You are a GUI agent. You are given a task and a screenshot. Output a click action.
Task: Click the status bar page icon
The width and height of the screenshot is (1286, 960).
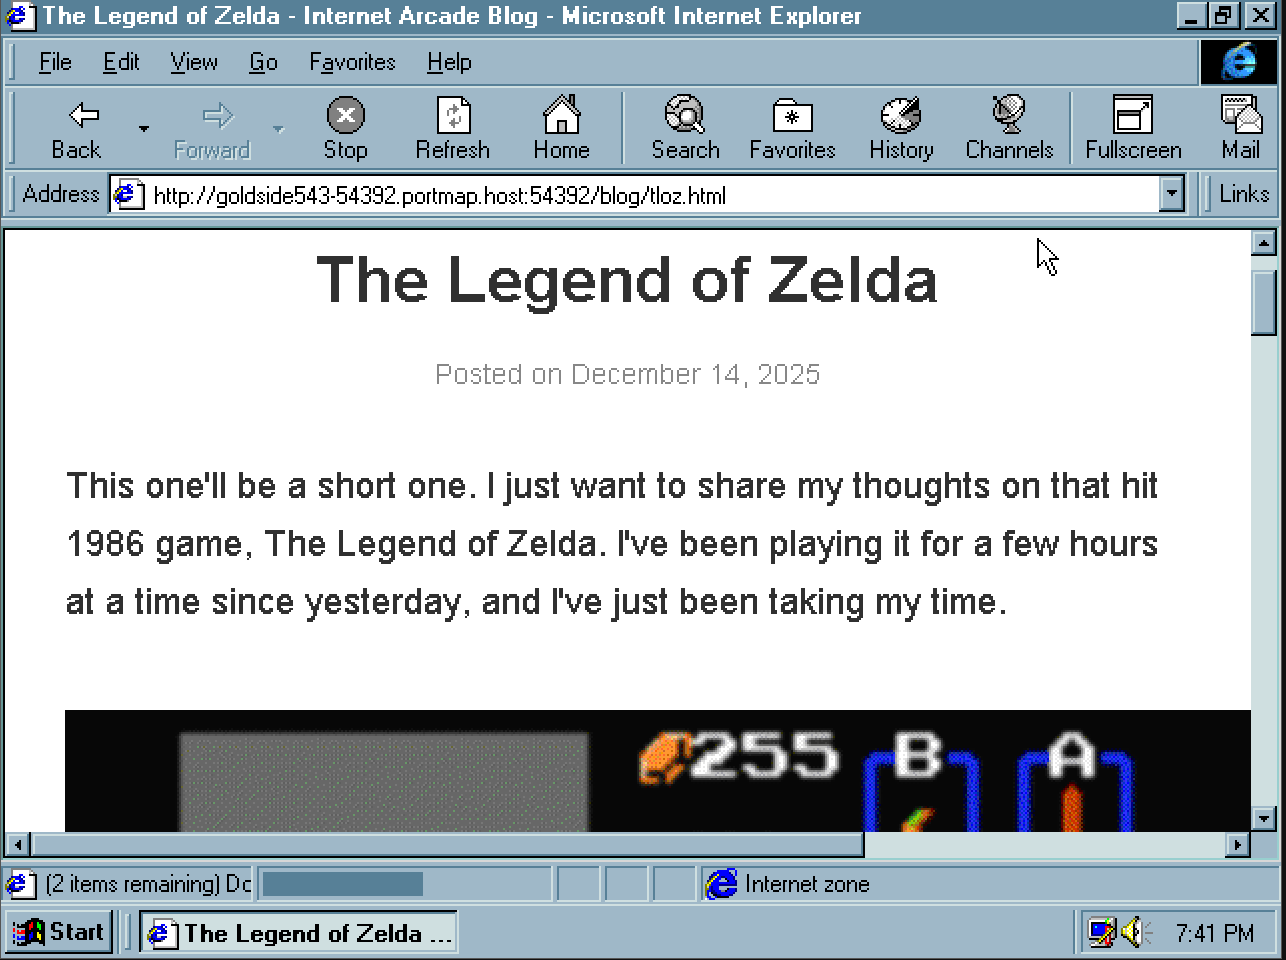pos(20,884)
